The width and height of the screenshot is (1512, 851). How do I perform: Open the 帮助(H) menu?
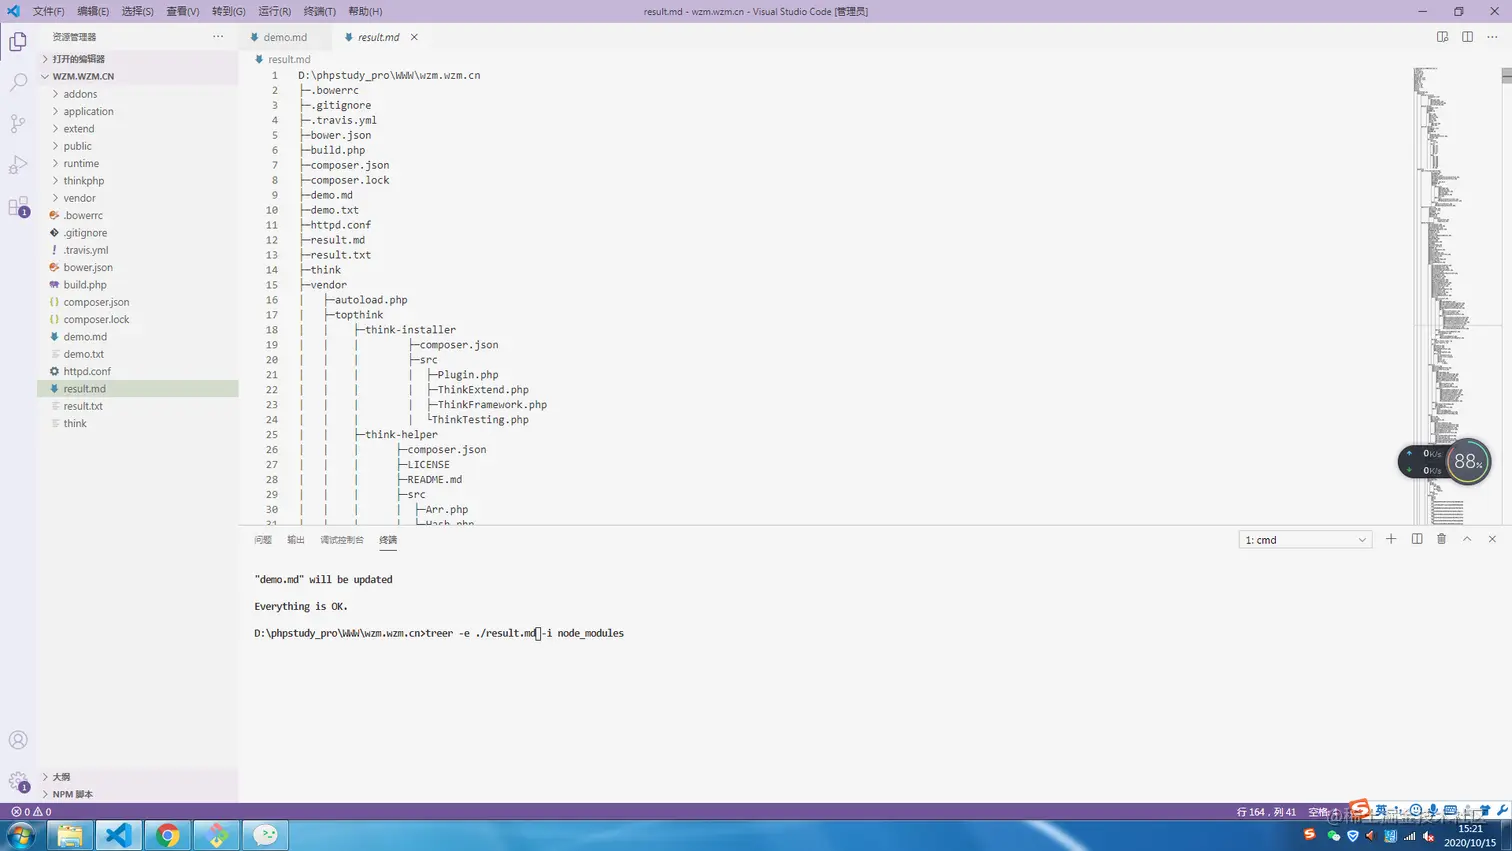point(365,11)
